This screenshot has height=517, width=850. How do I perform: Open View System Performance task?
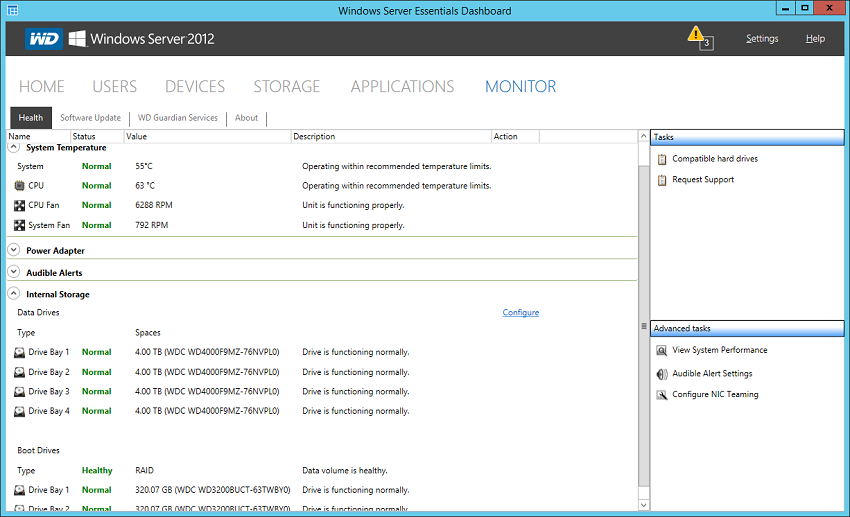pyautogui.click(x=720, y=350)
